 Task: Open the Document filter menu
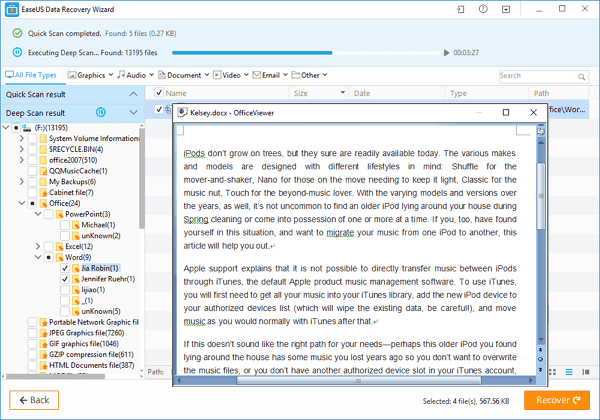point(184,75)
